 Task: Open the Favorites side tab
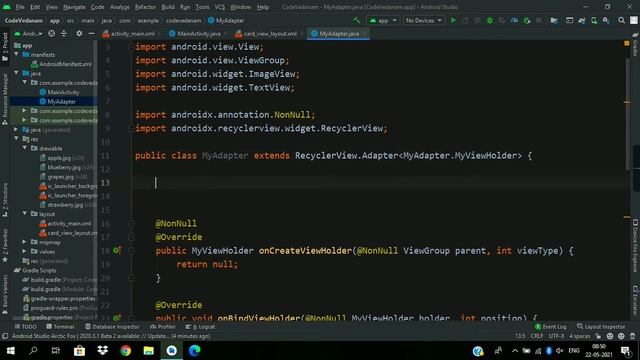5,246
